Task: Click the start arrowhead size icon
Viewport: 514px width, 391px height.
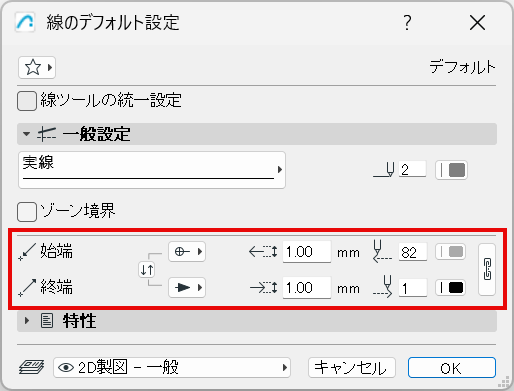Action: pos(263,252)
